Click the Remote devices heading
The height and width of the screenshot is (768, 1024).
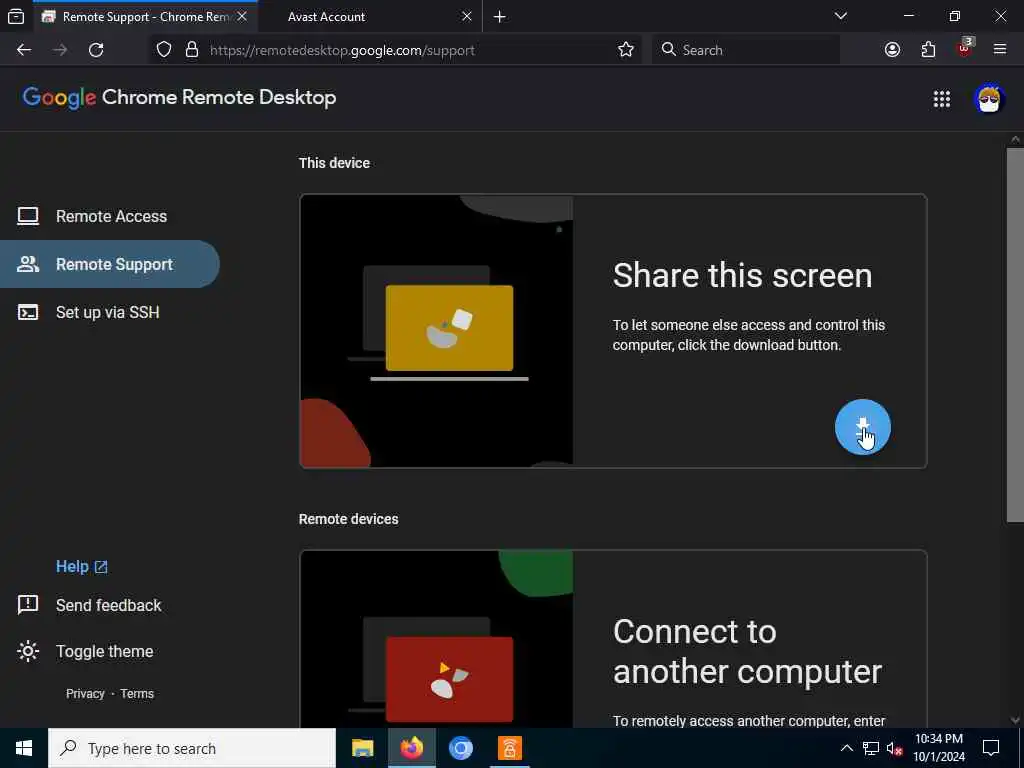[348, 519]
